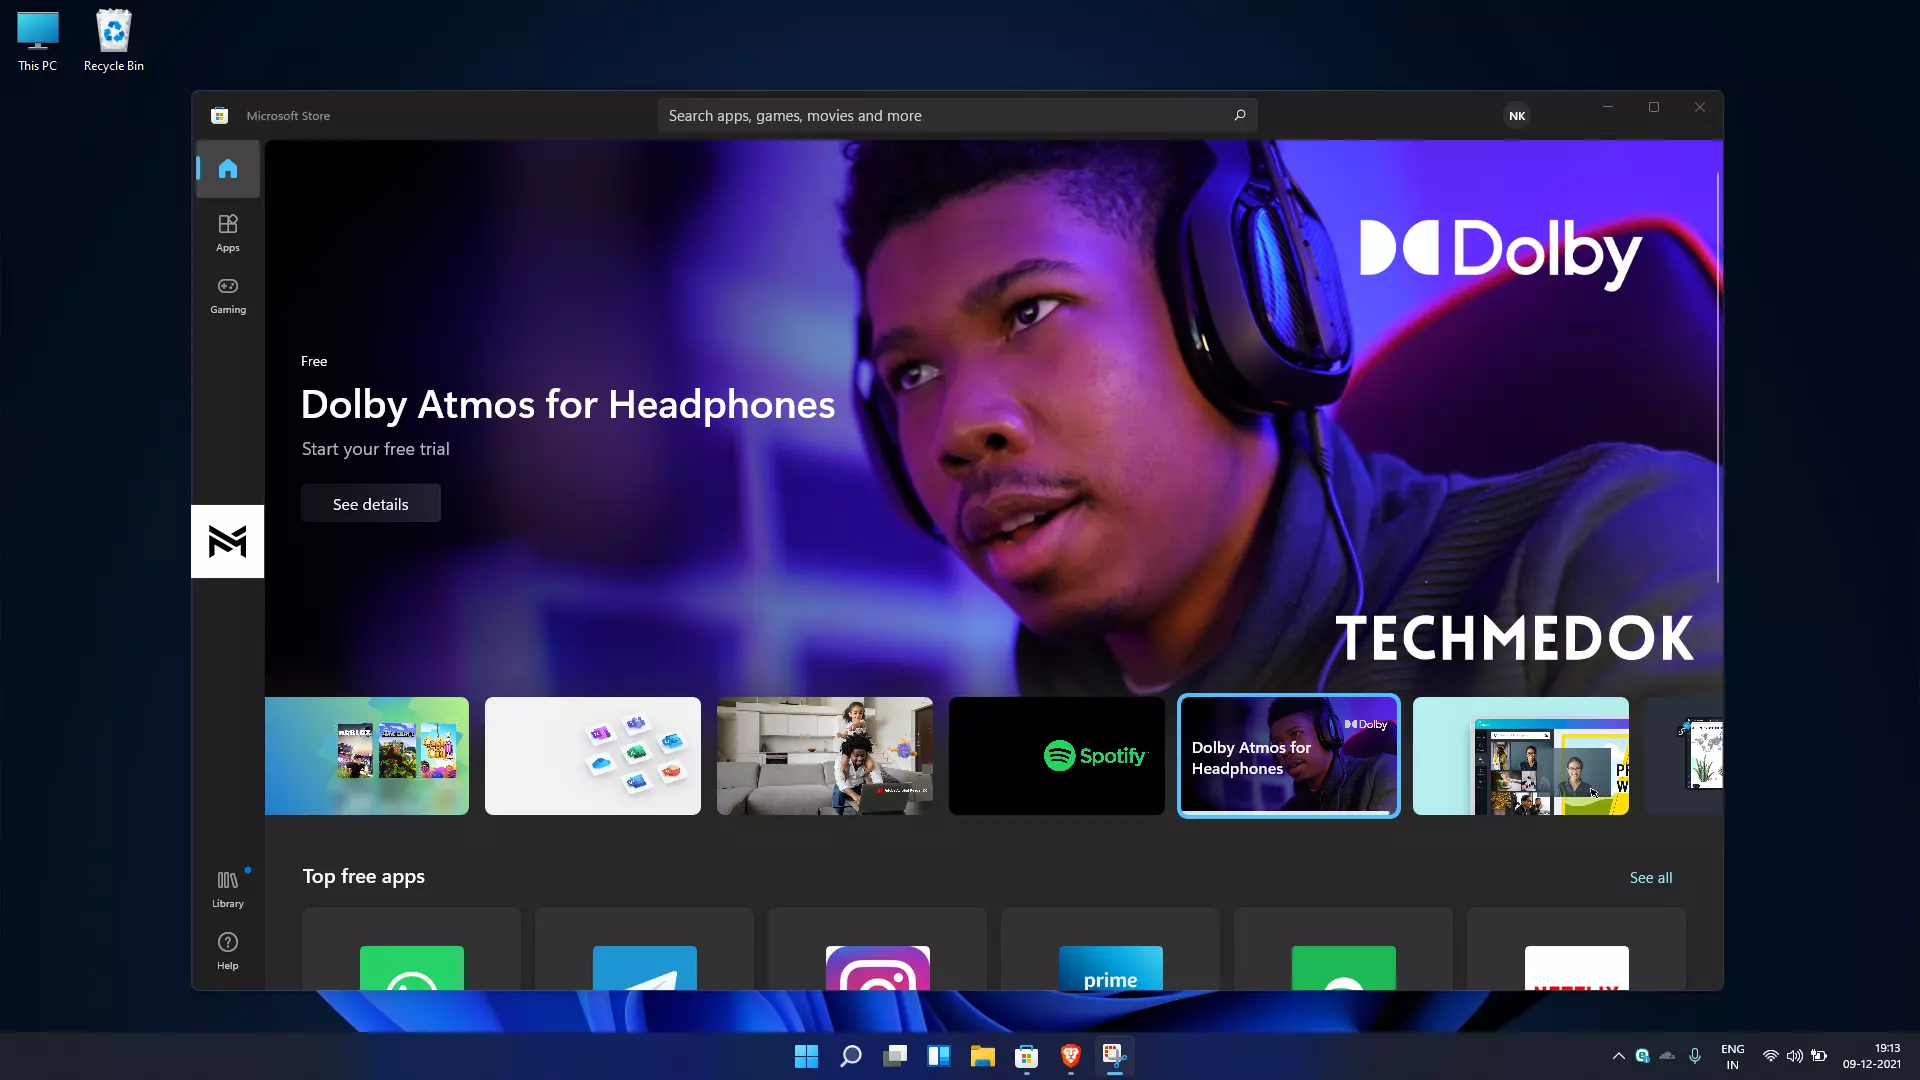The image size is (1920, 1080).
Task: Click the Help icon
Action: [x=227, y=949]
